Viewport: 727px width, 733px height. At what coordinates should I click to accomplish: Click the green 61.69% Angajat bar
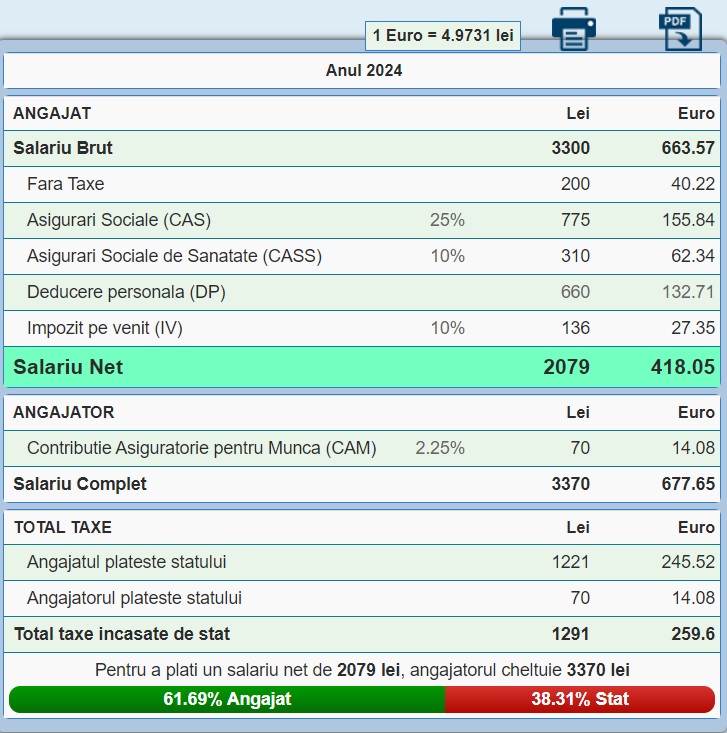[x=227, y=699]
